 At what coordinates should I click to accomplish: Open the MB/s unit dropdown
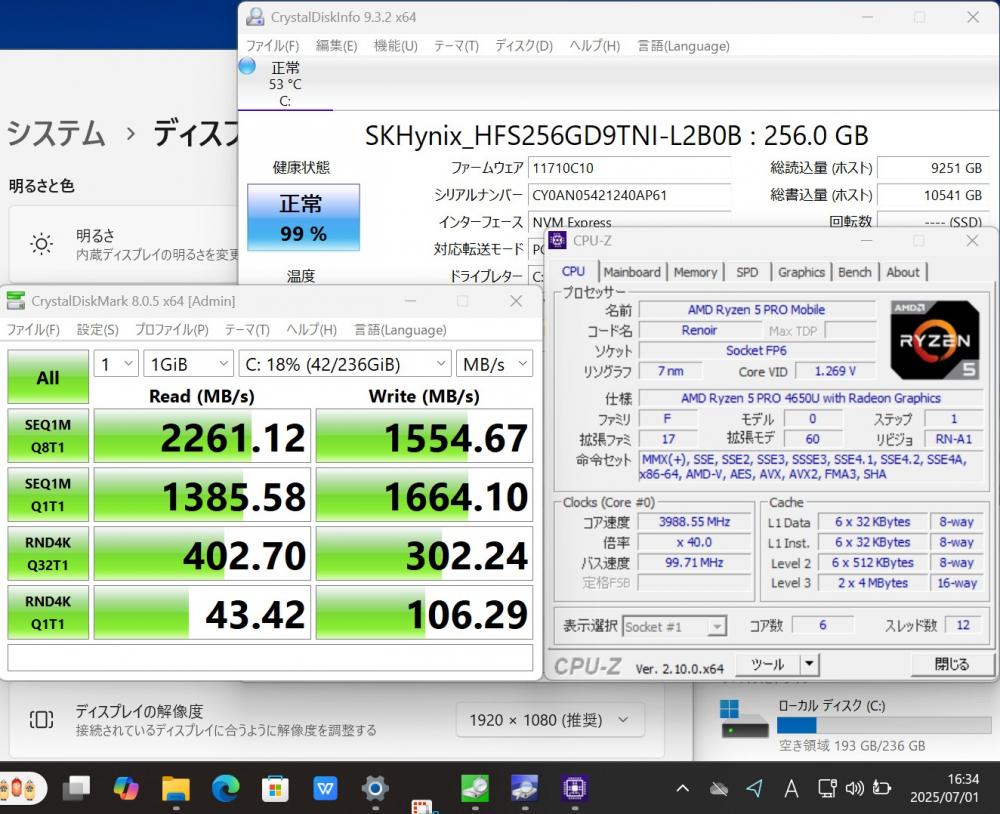494,364
